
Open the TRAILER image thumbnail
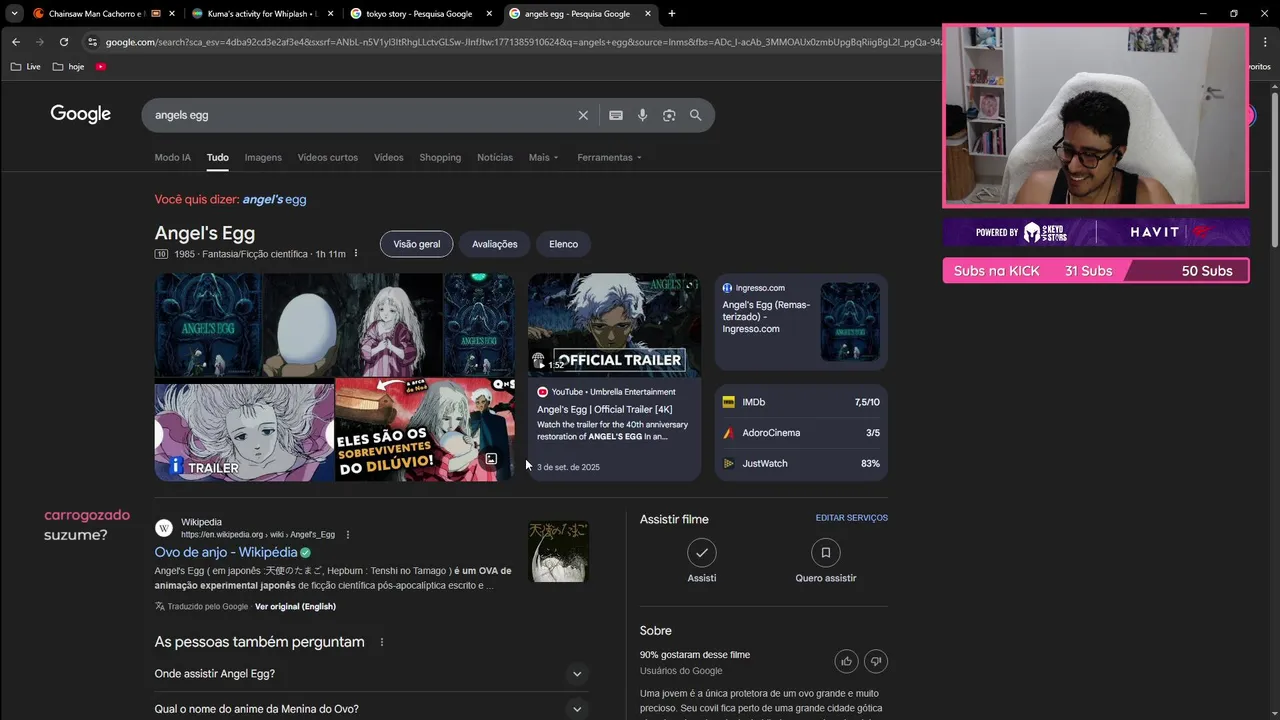(x=244, y=432)
